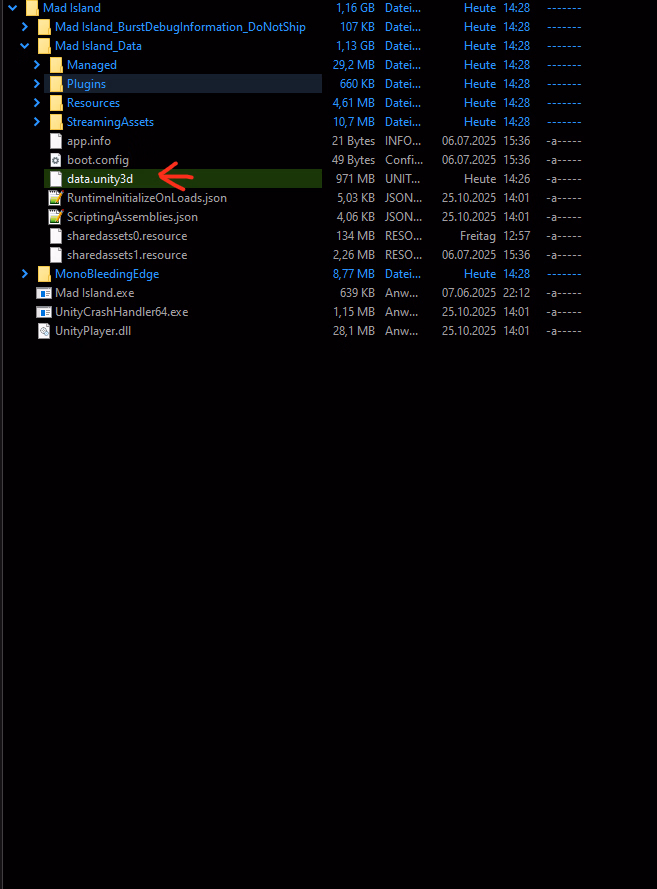
Task: Select the sharedassets1.resource file
Action: tap(126, 255)
